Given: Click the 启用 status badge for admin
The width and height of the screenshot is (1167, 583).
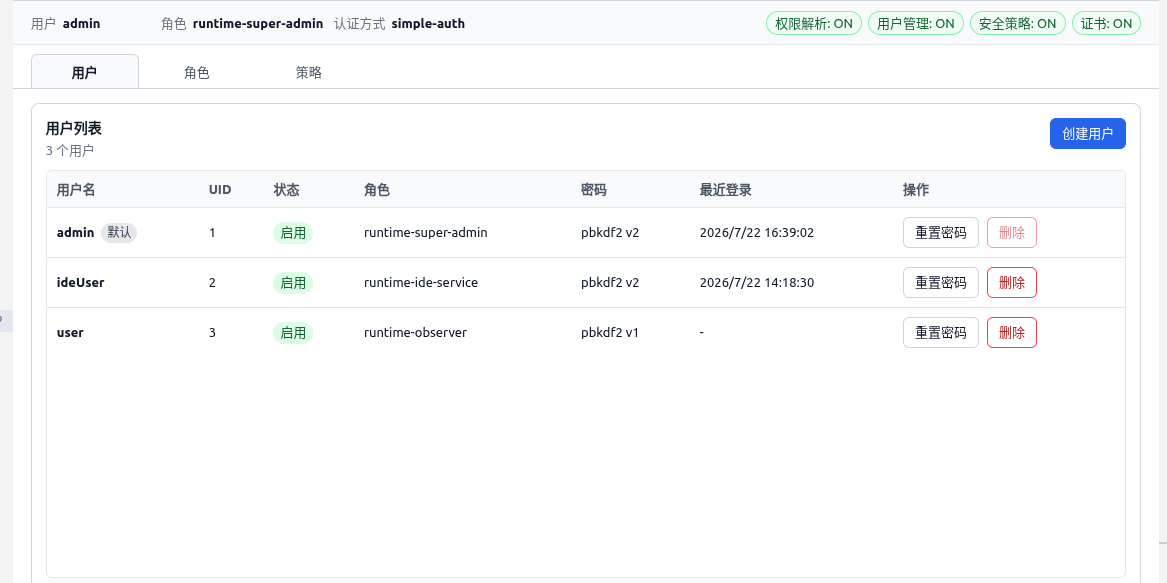Looking at the screenshot, I should pyautogui.click(x=293, y=233).
